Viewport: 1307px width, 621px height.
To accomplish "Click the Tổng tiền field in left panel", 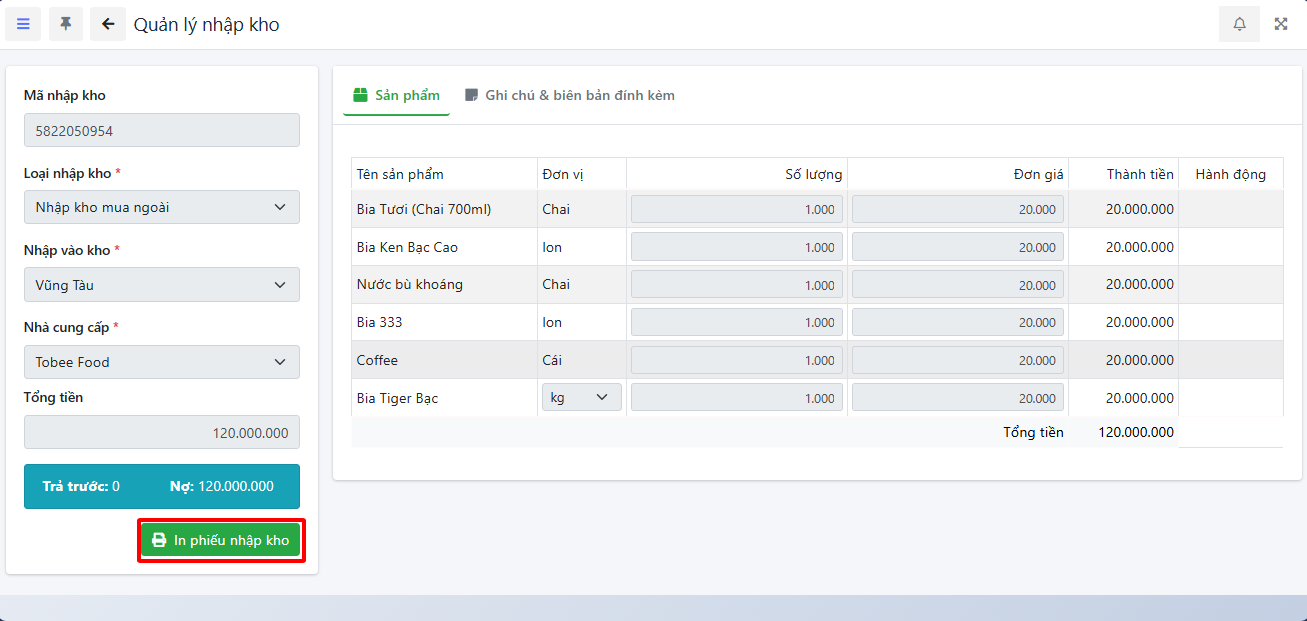I will click(x=162, y=432).
